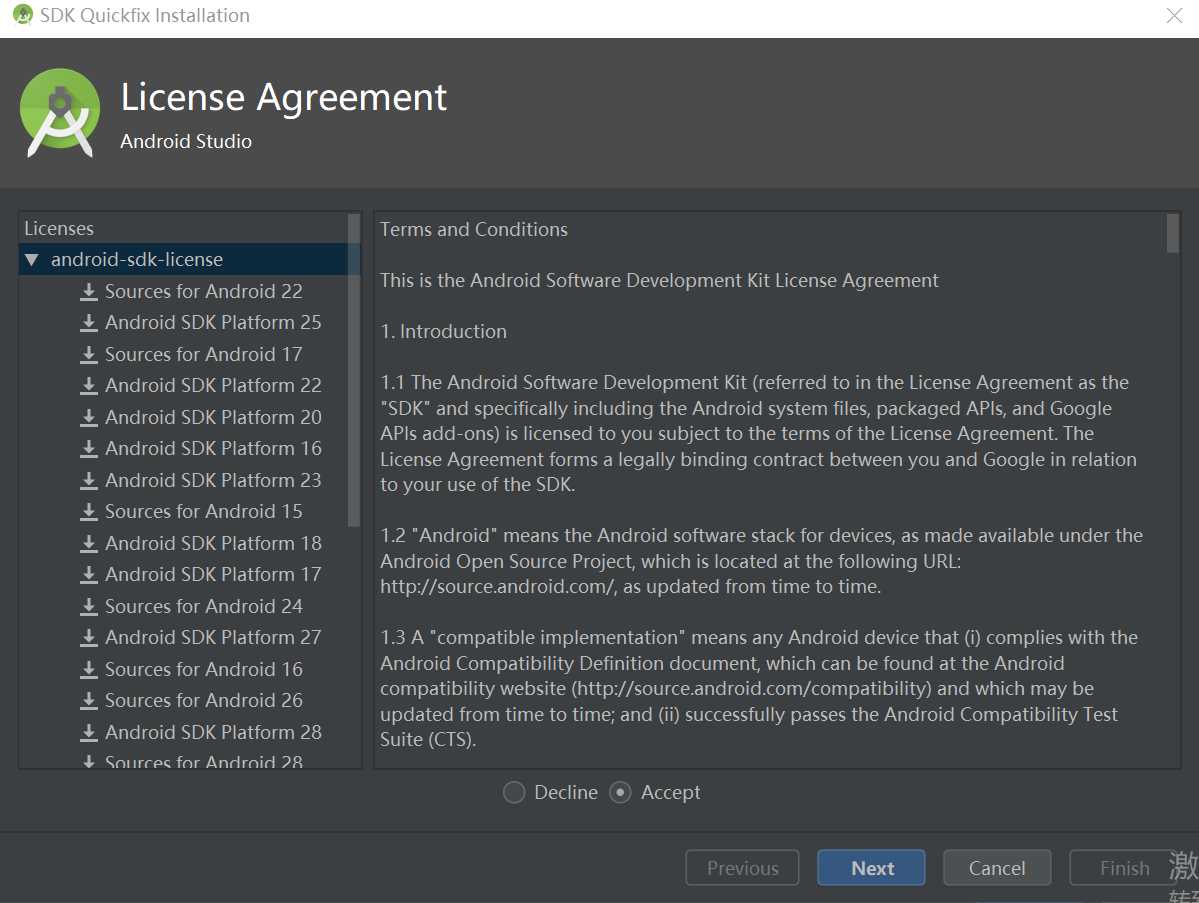
Task: Select 'Android SDK Platform 18' text
Action: coord(213,544)
